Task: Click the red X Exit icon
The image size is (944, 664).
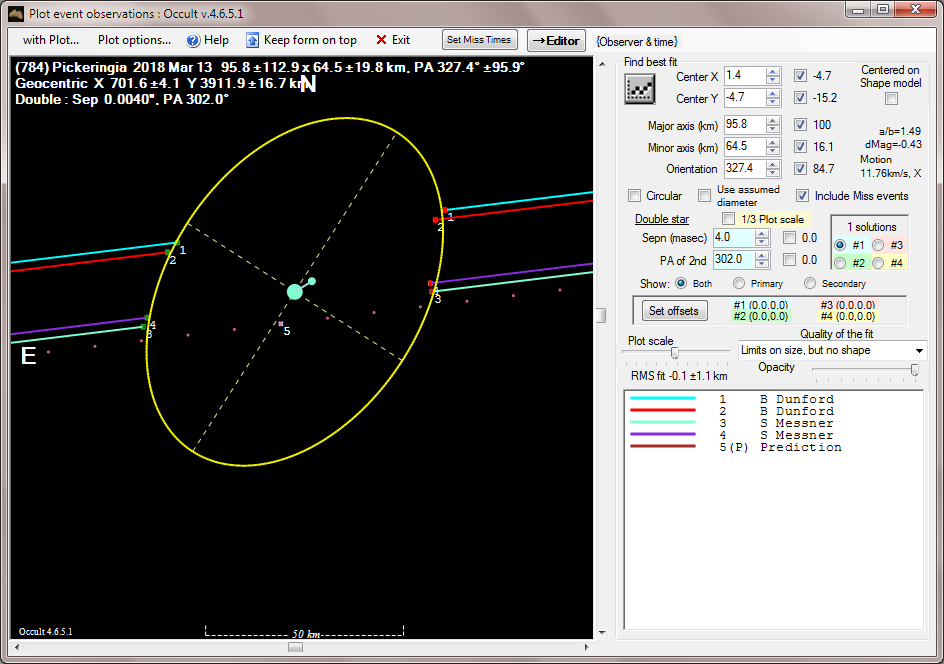Action: click(381, 40)
